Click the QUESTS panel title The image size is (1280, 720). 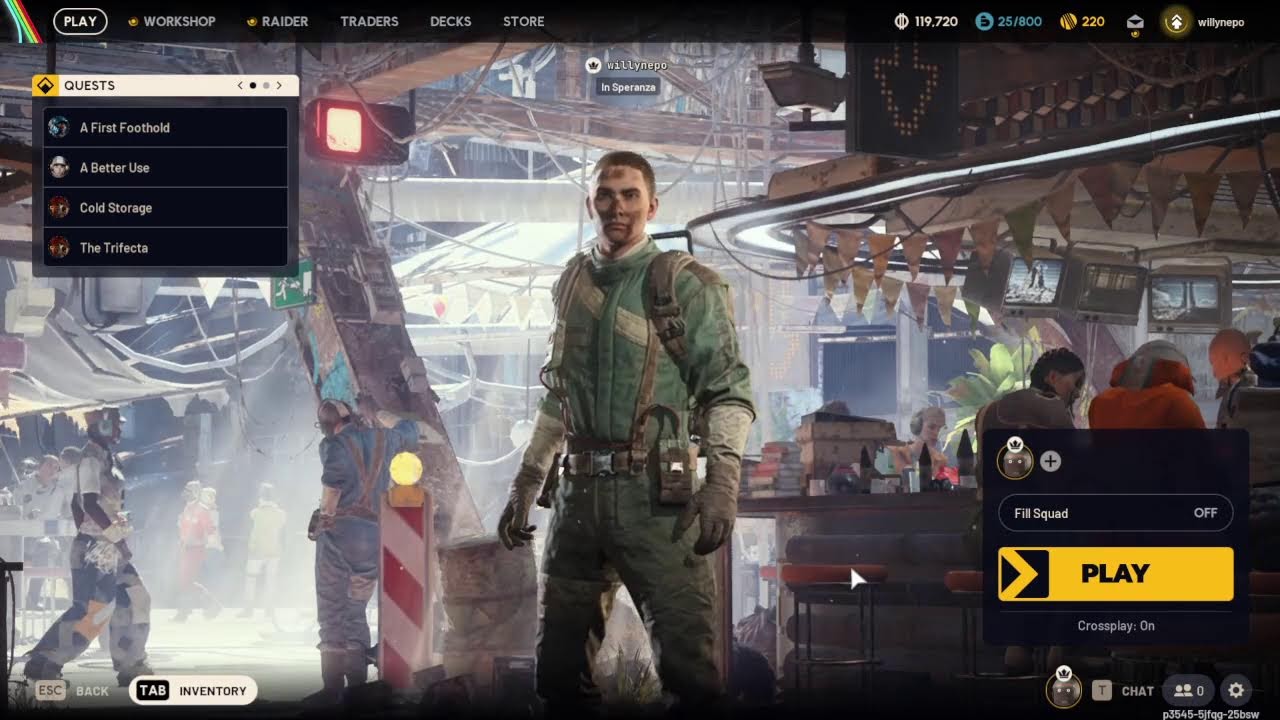tap(89, 85)
